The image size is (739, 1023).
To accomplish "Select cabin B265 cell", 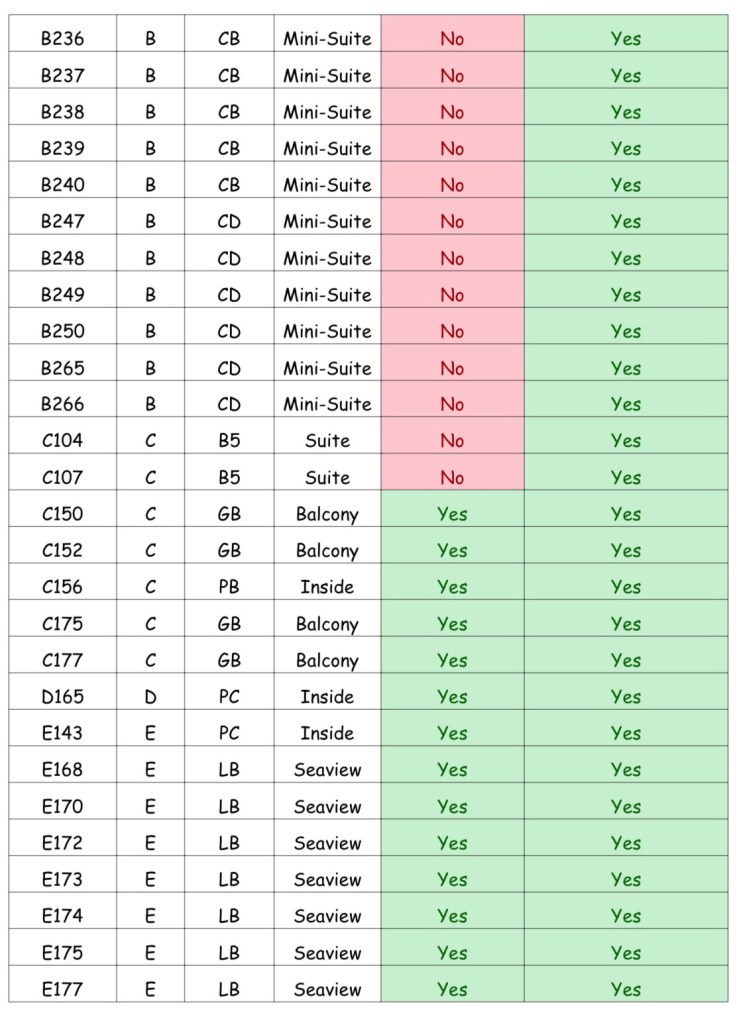I will coord(62,368).
